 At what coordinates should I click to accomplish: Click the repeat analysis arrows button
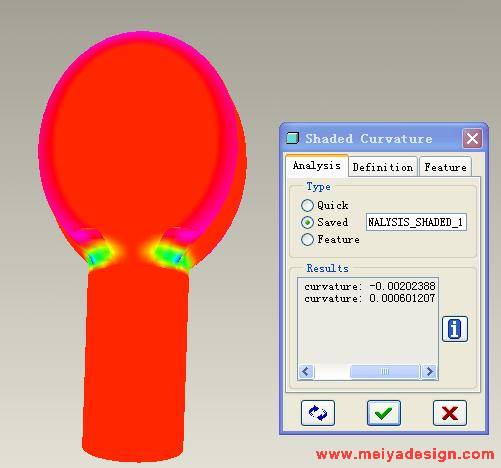[318, 413]
